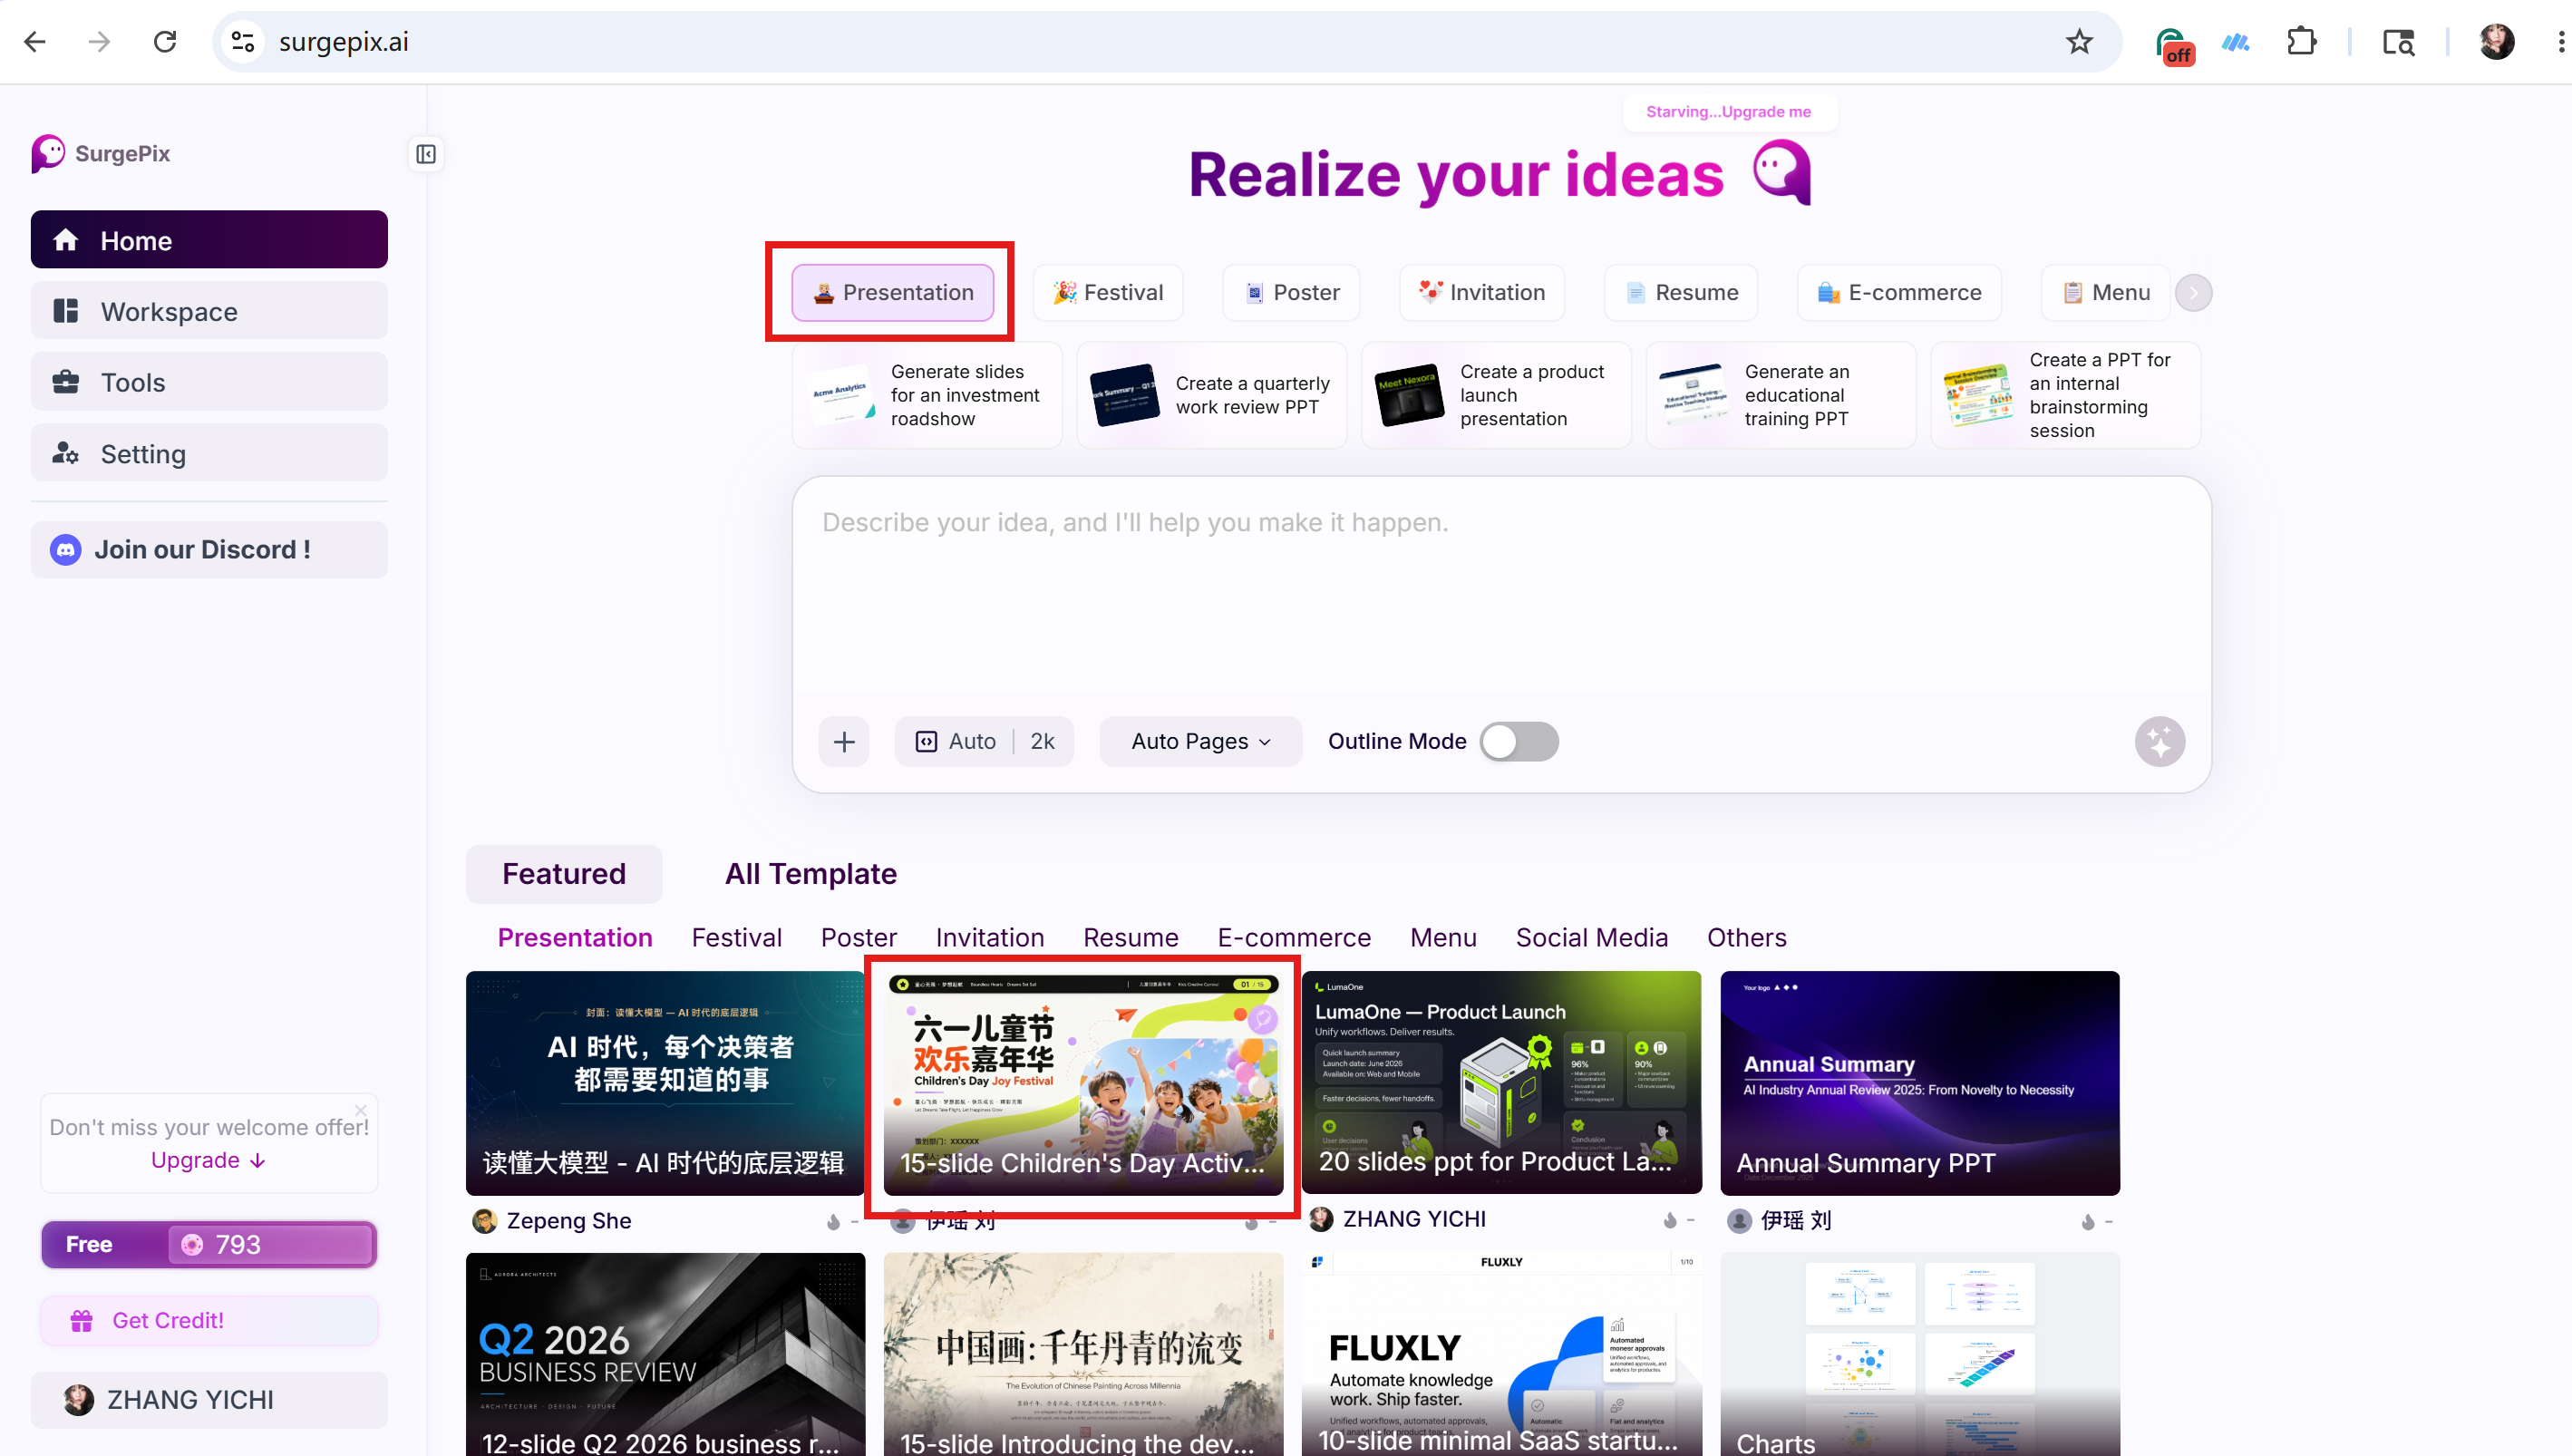Viewport: 2572px width, 1456px height.
Task: Open Tools in the sidebar
Action: pyautogui.click(x=209, y=382)
